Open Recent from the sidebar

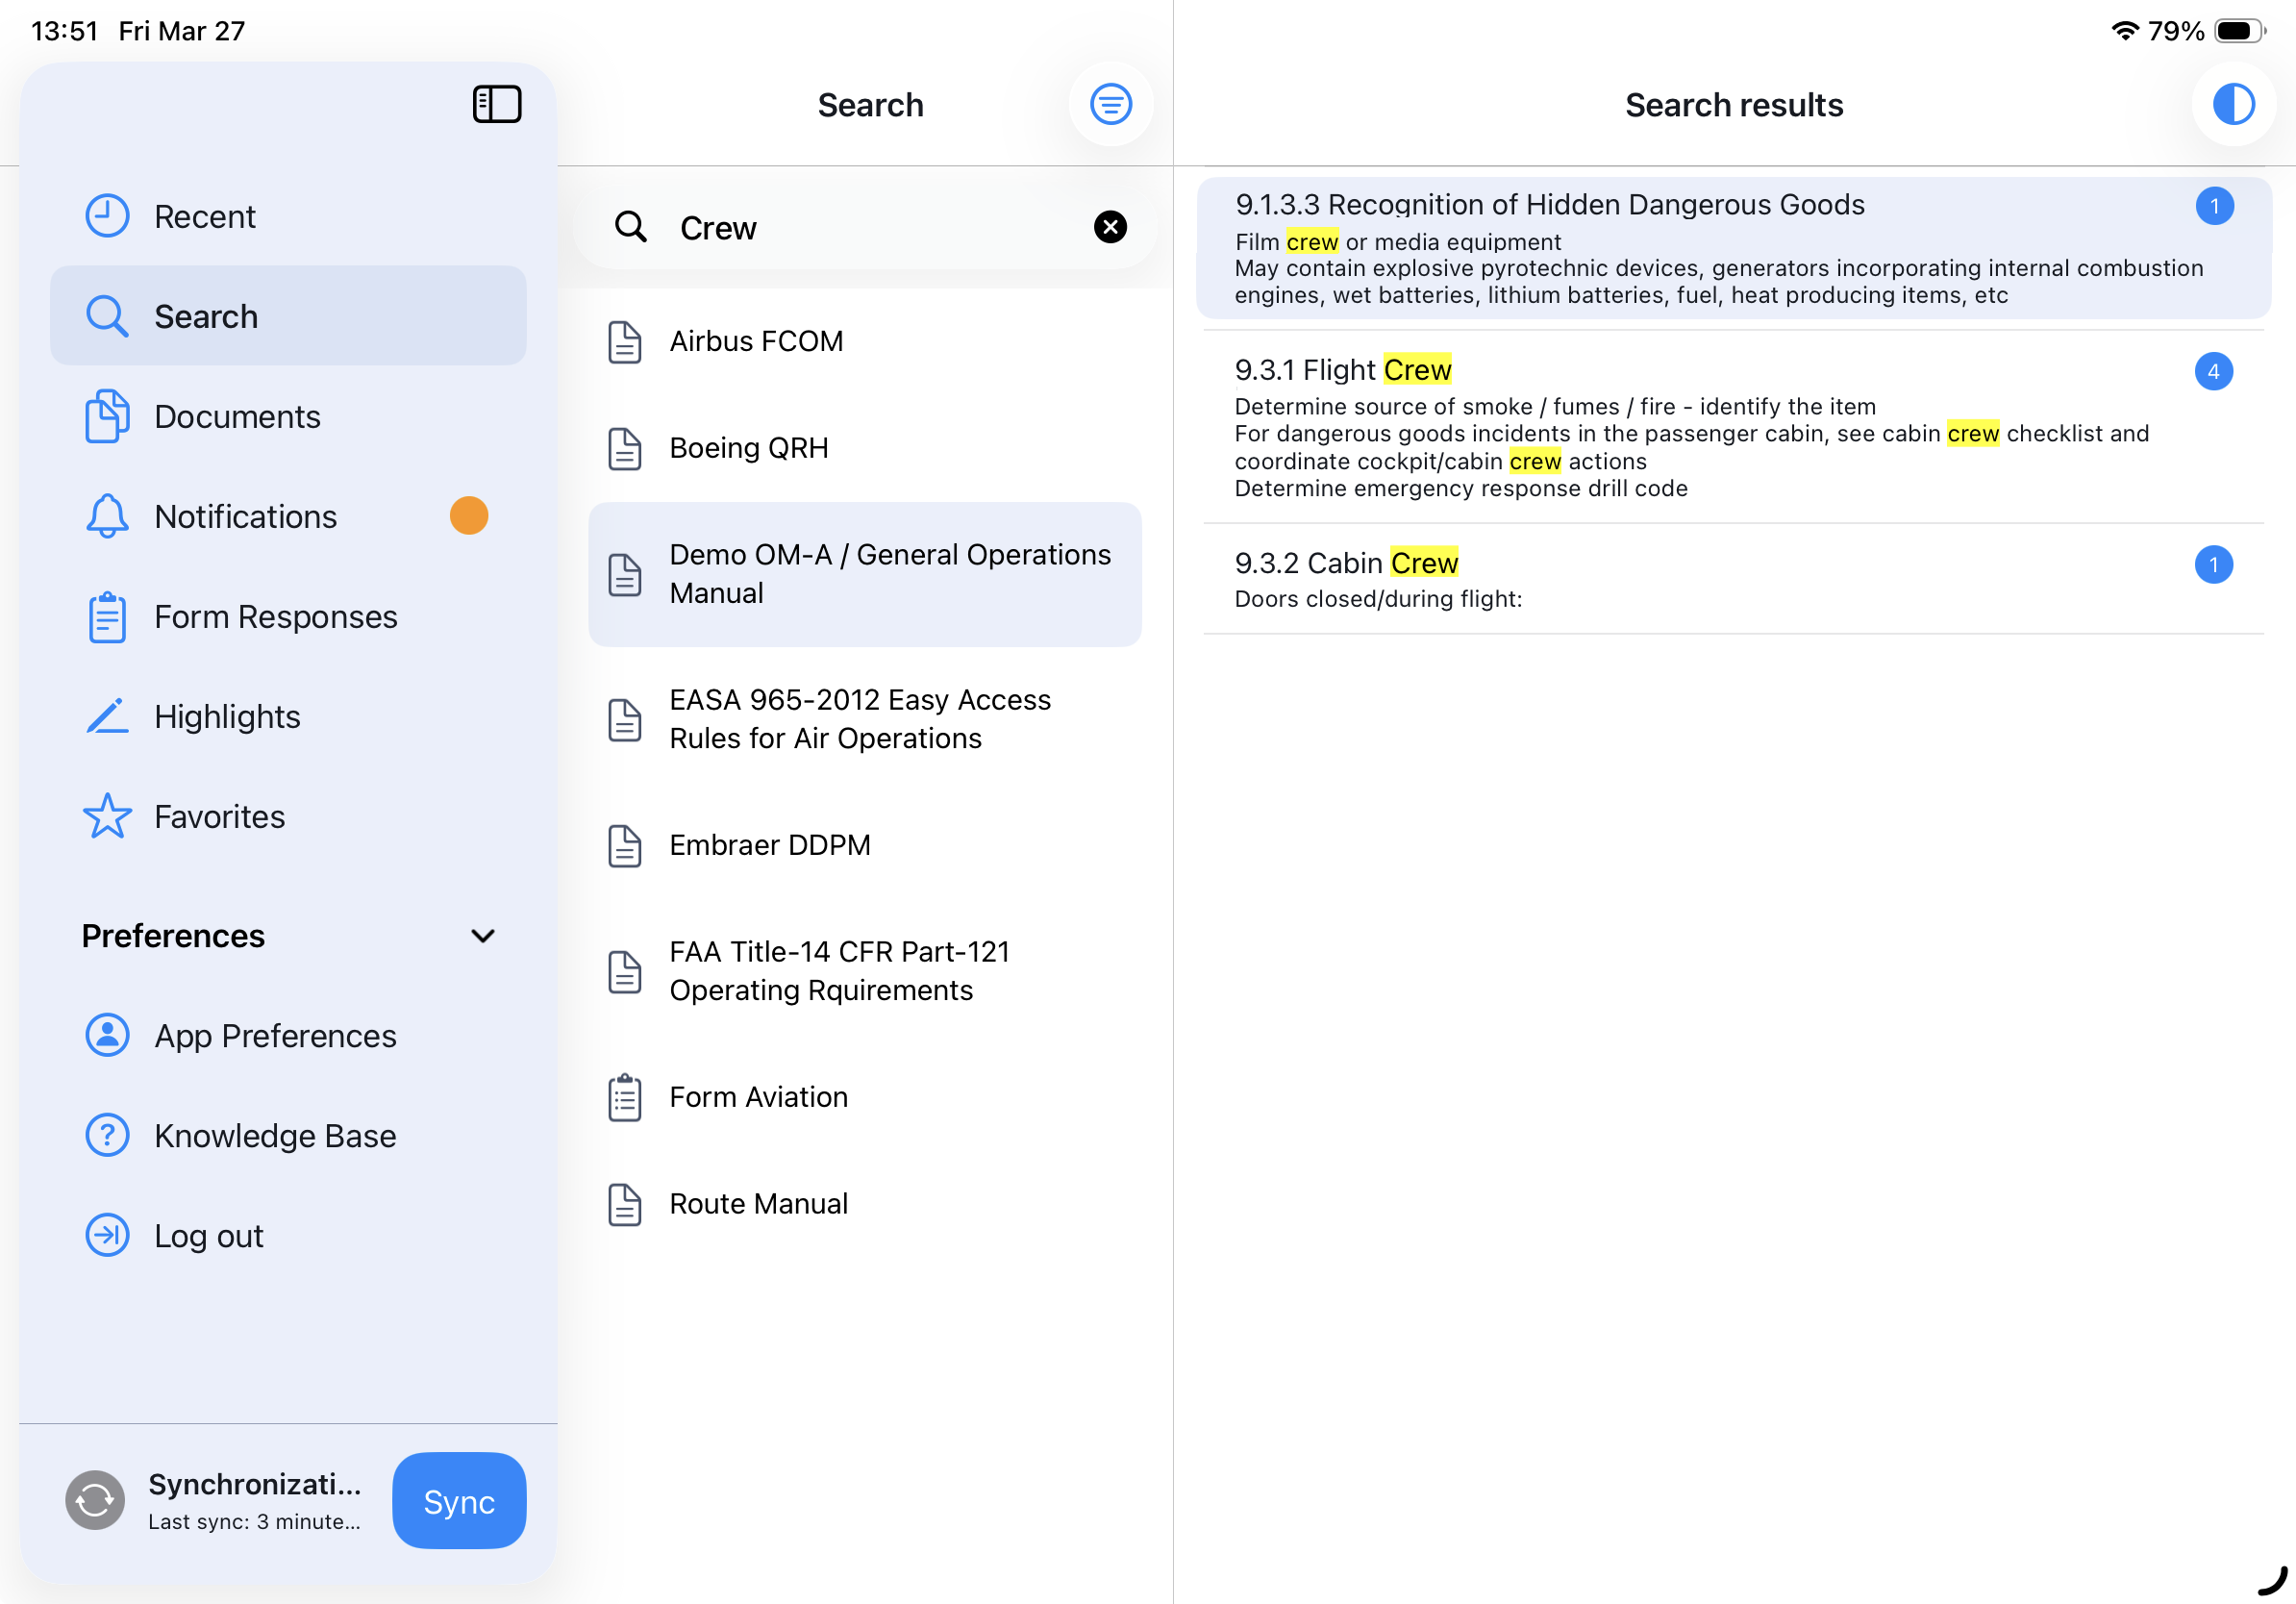204,216
